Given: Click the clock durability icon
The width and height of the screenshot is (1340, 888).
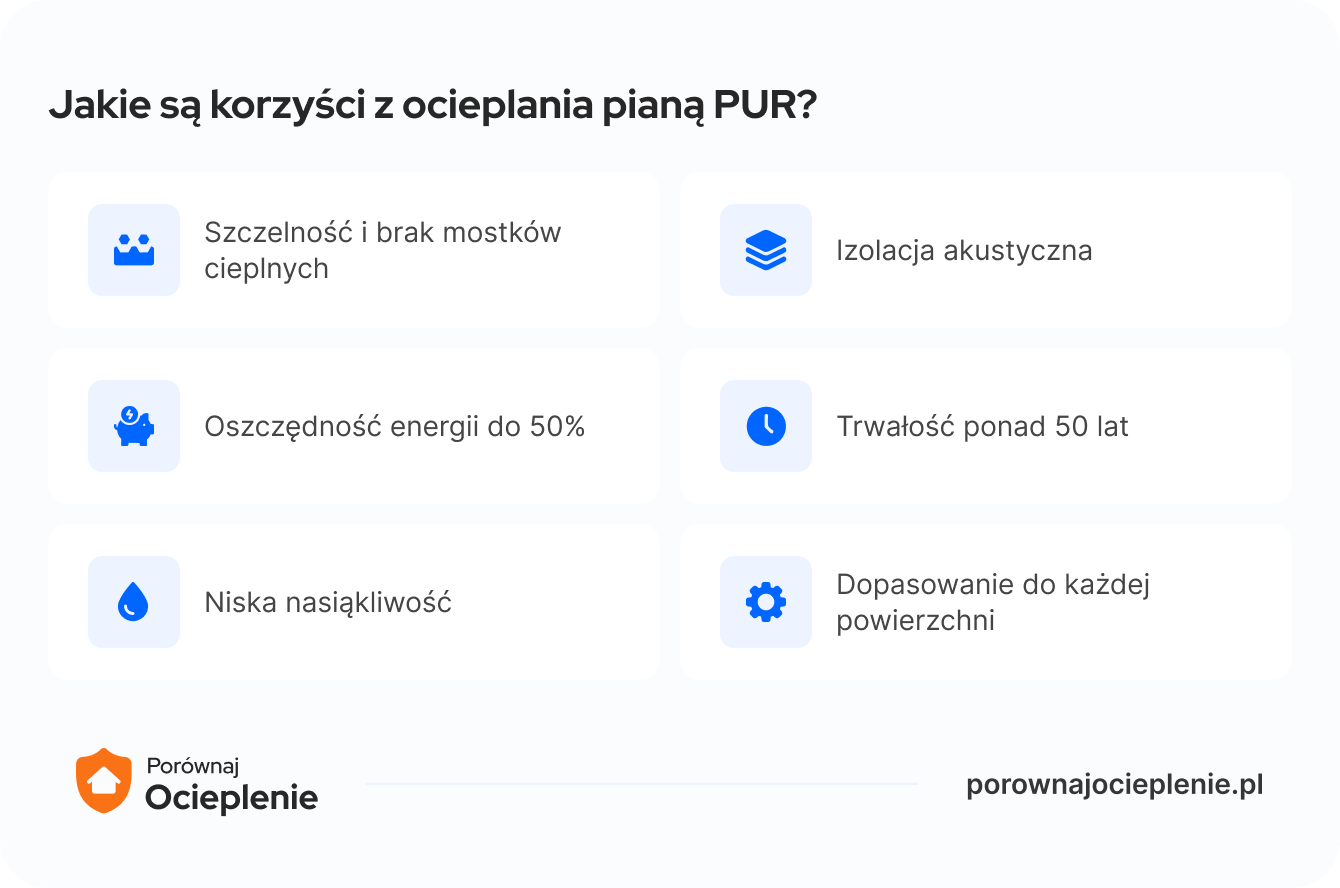Looking at the screenshot, I should [766, 426].
